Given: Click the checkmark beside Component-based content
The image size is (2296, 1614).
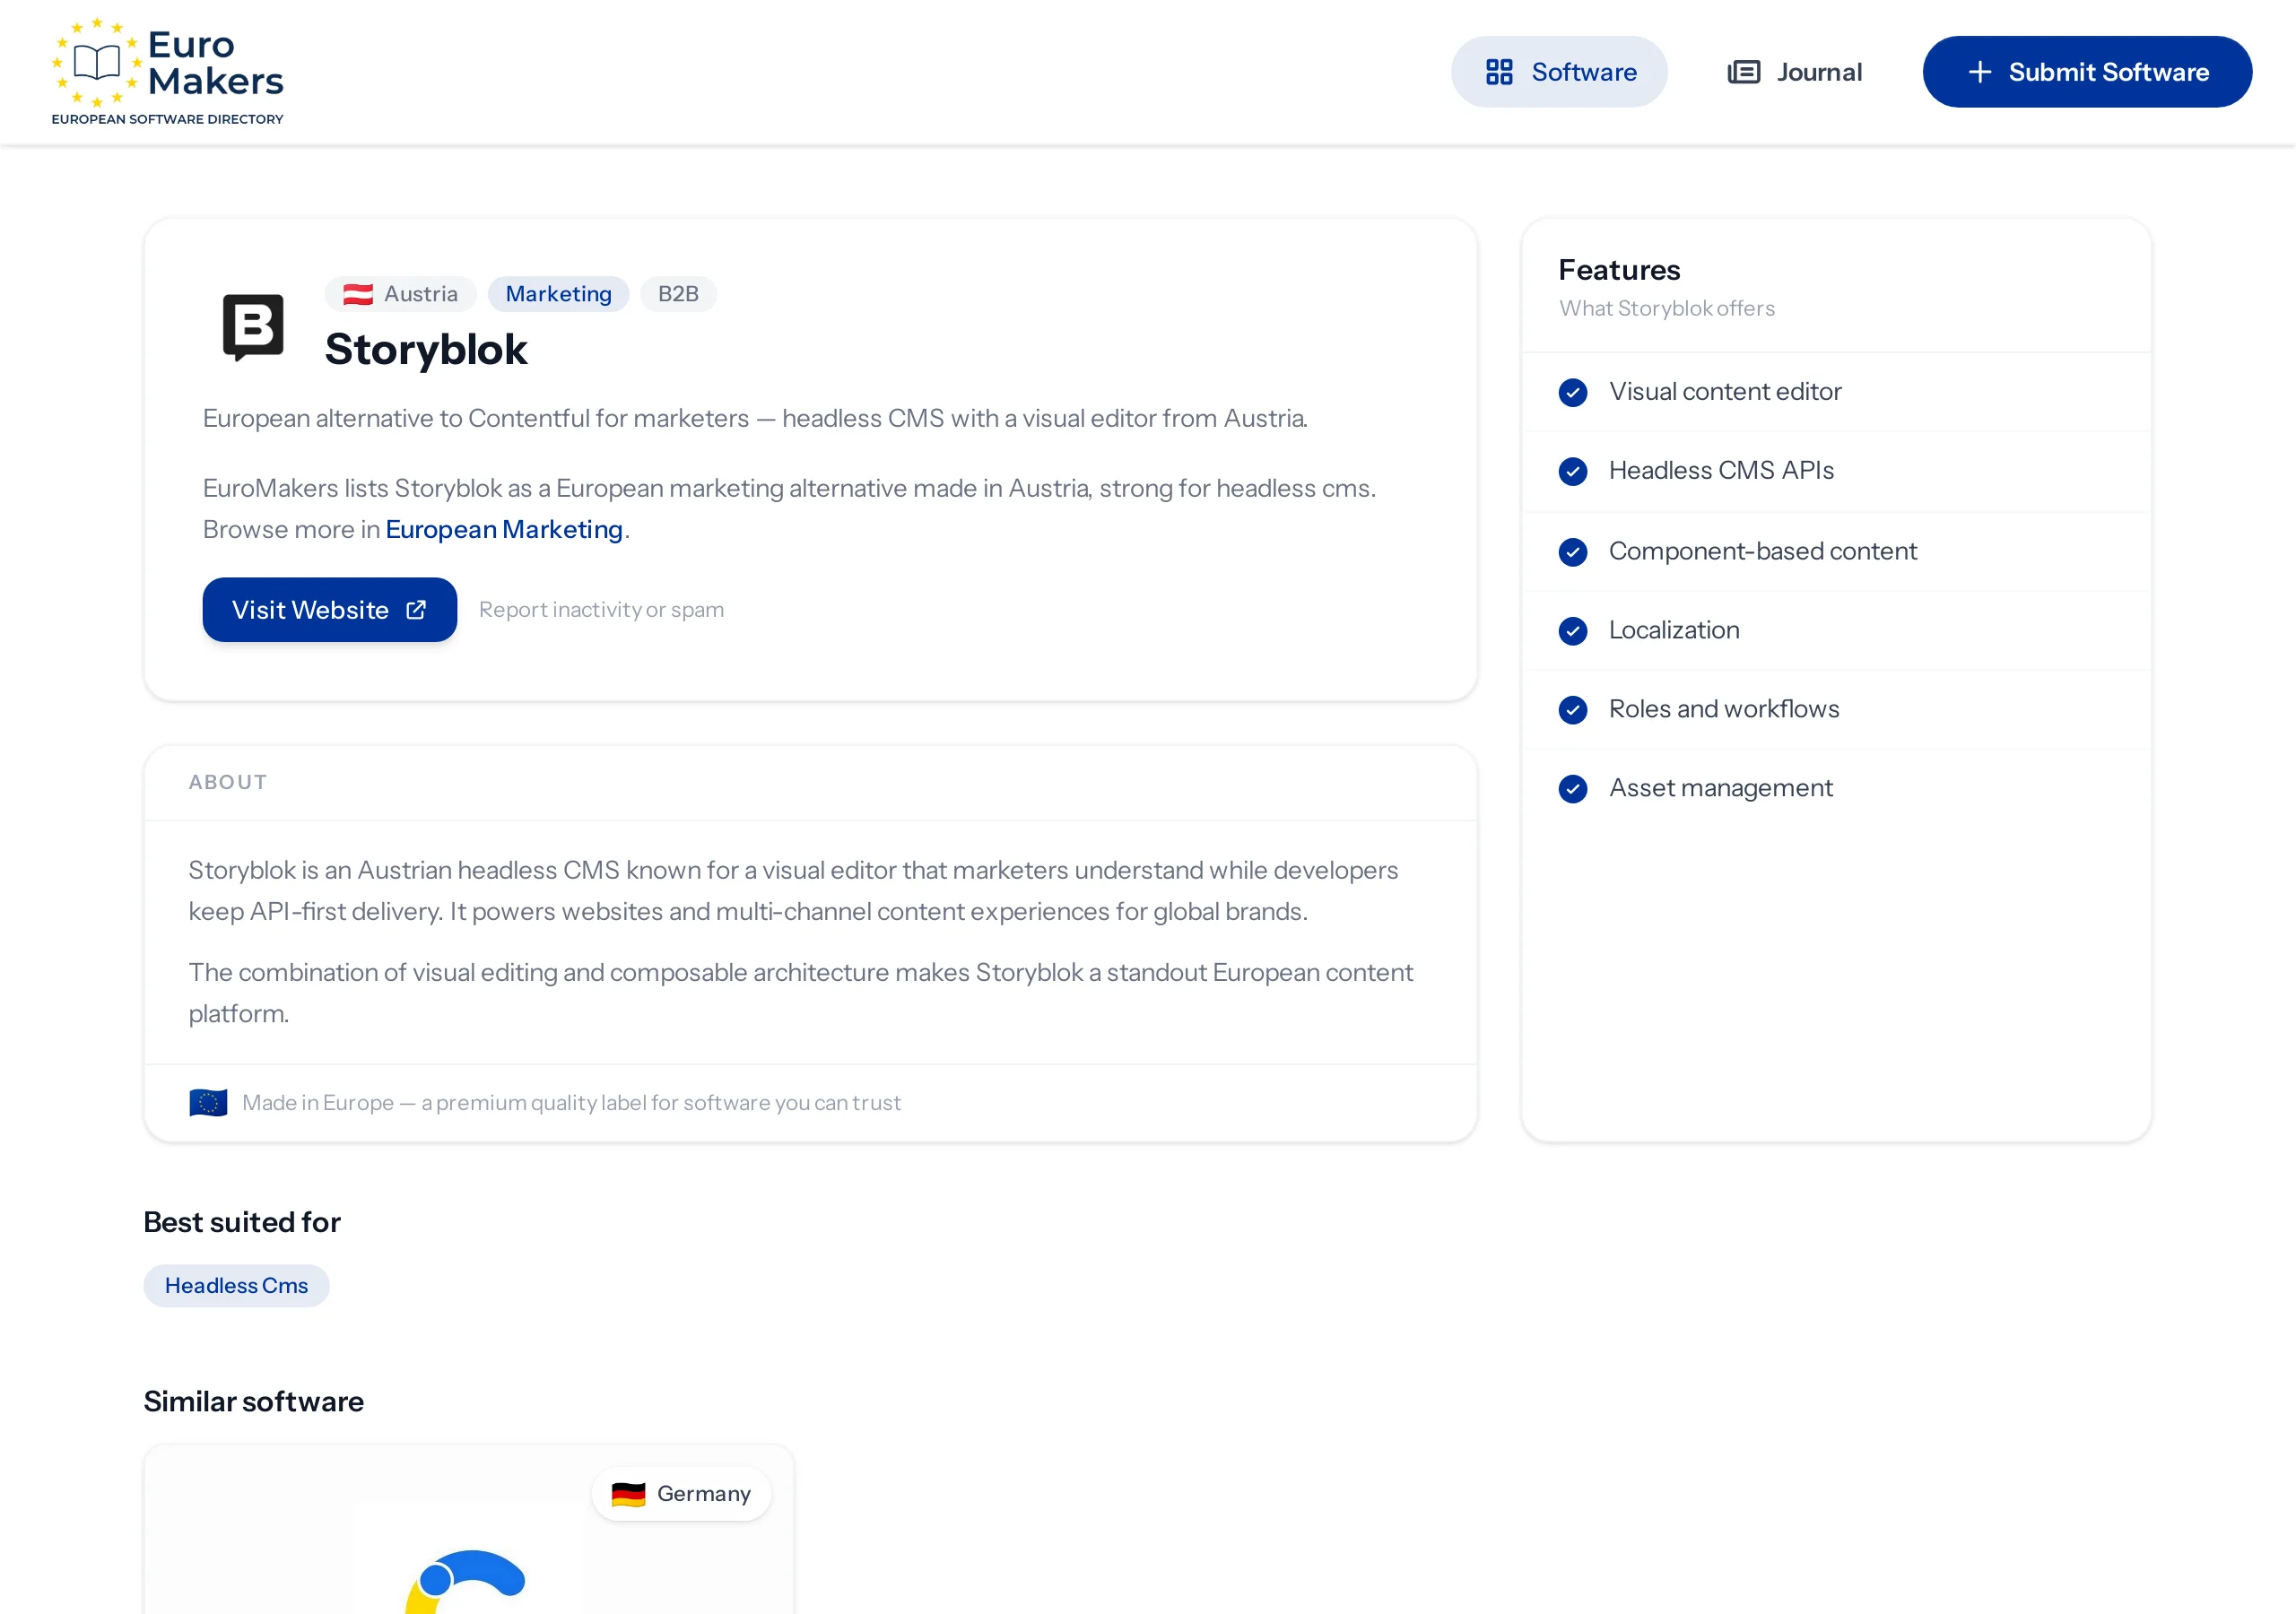Looking at the screenshot, I should pyautogui.click(x=1572, y=552).
